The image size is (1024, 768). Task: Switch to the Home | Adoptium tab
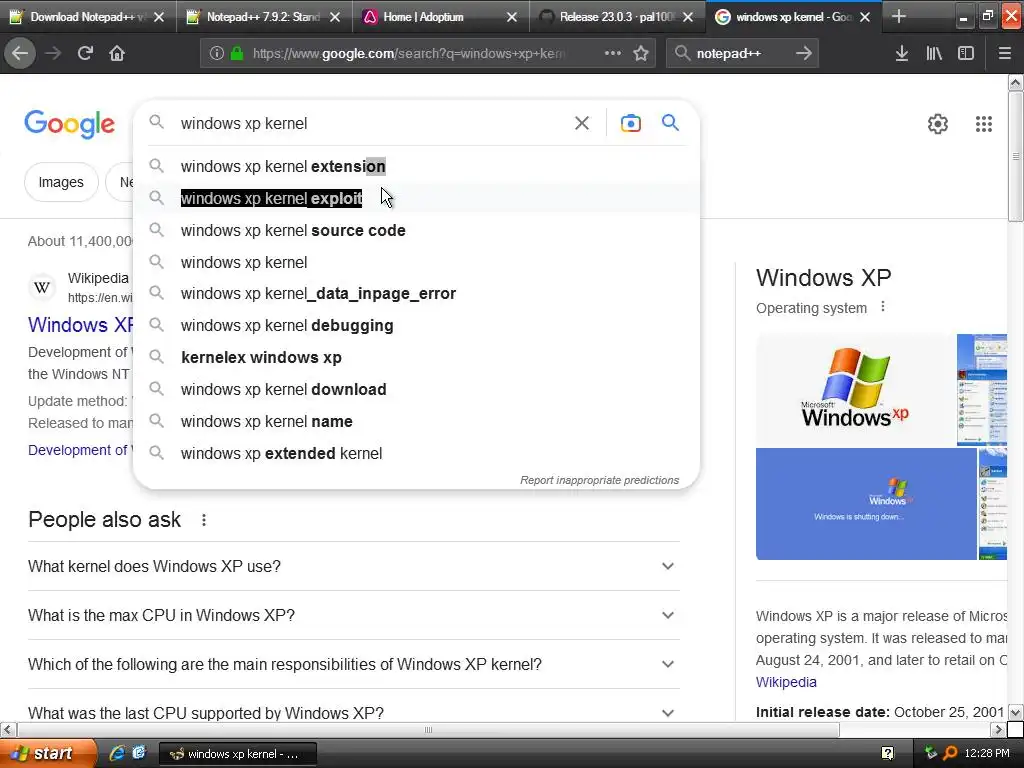[x=441, y=17]
